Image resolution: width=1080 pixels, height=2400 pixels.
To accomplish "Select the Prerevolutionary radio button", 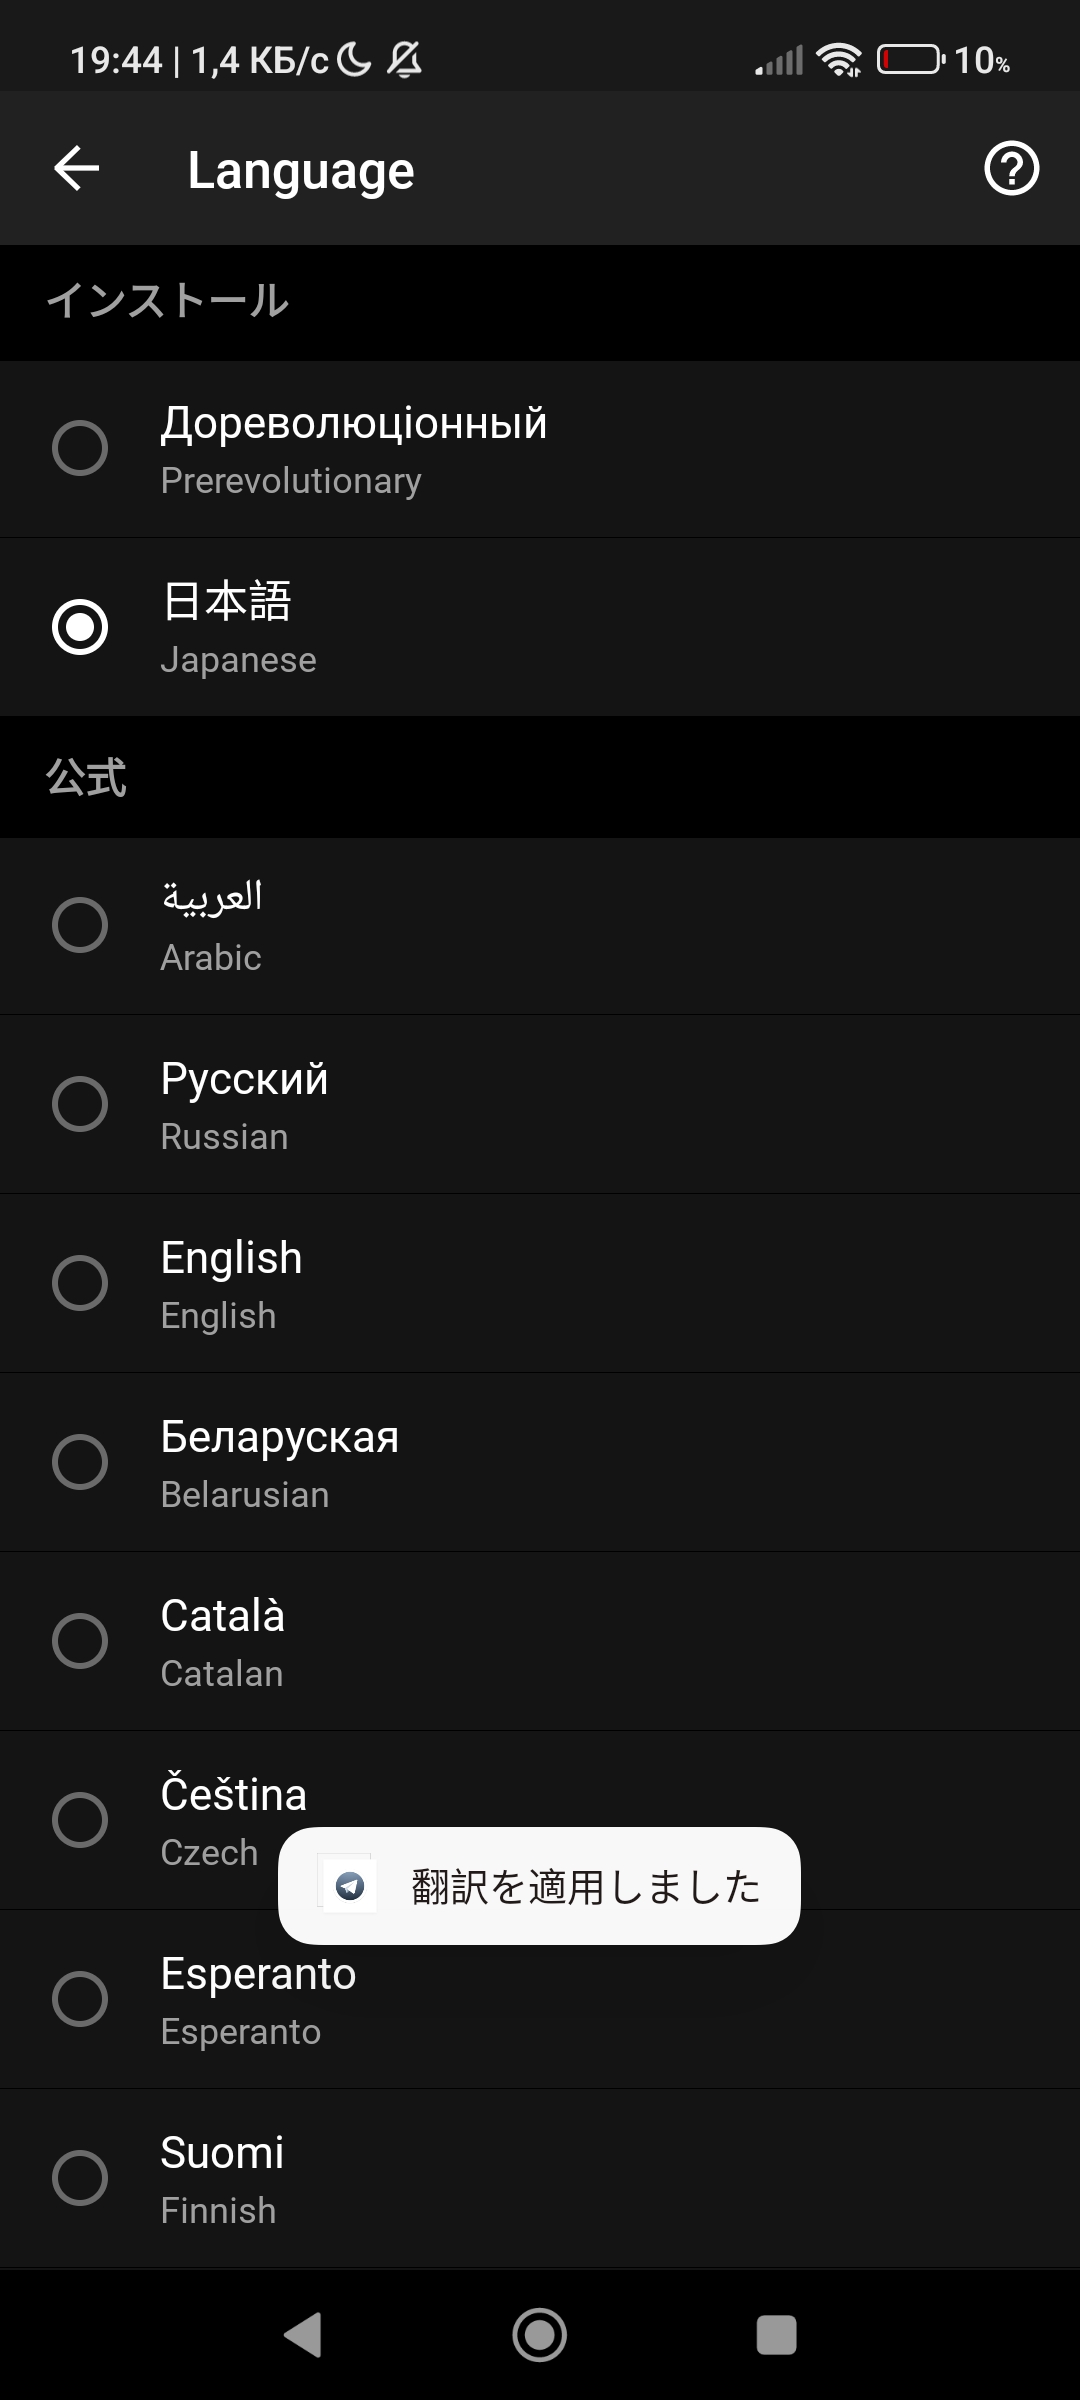I will pos(80,448).
